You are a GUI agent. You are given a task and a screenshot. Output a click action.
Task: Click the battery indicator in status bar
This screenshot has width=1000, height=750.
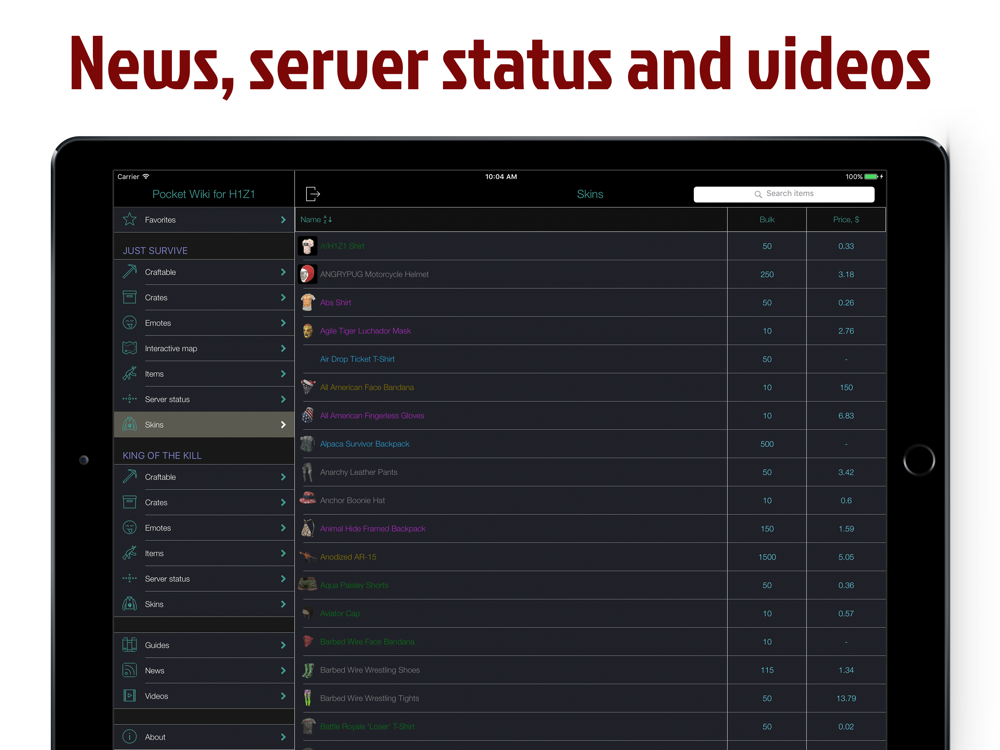[x=873, y=177]
